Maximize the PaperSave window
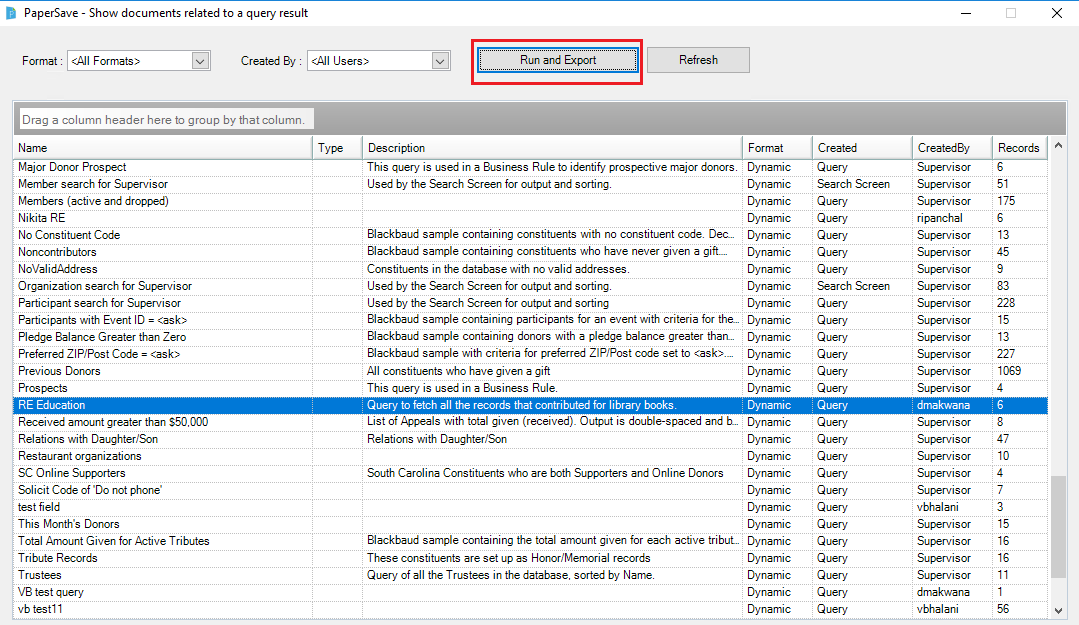The width and height of the screenshot is (1079, 625). click(x=1010, y=13)
